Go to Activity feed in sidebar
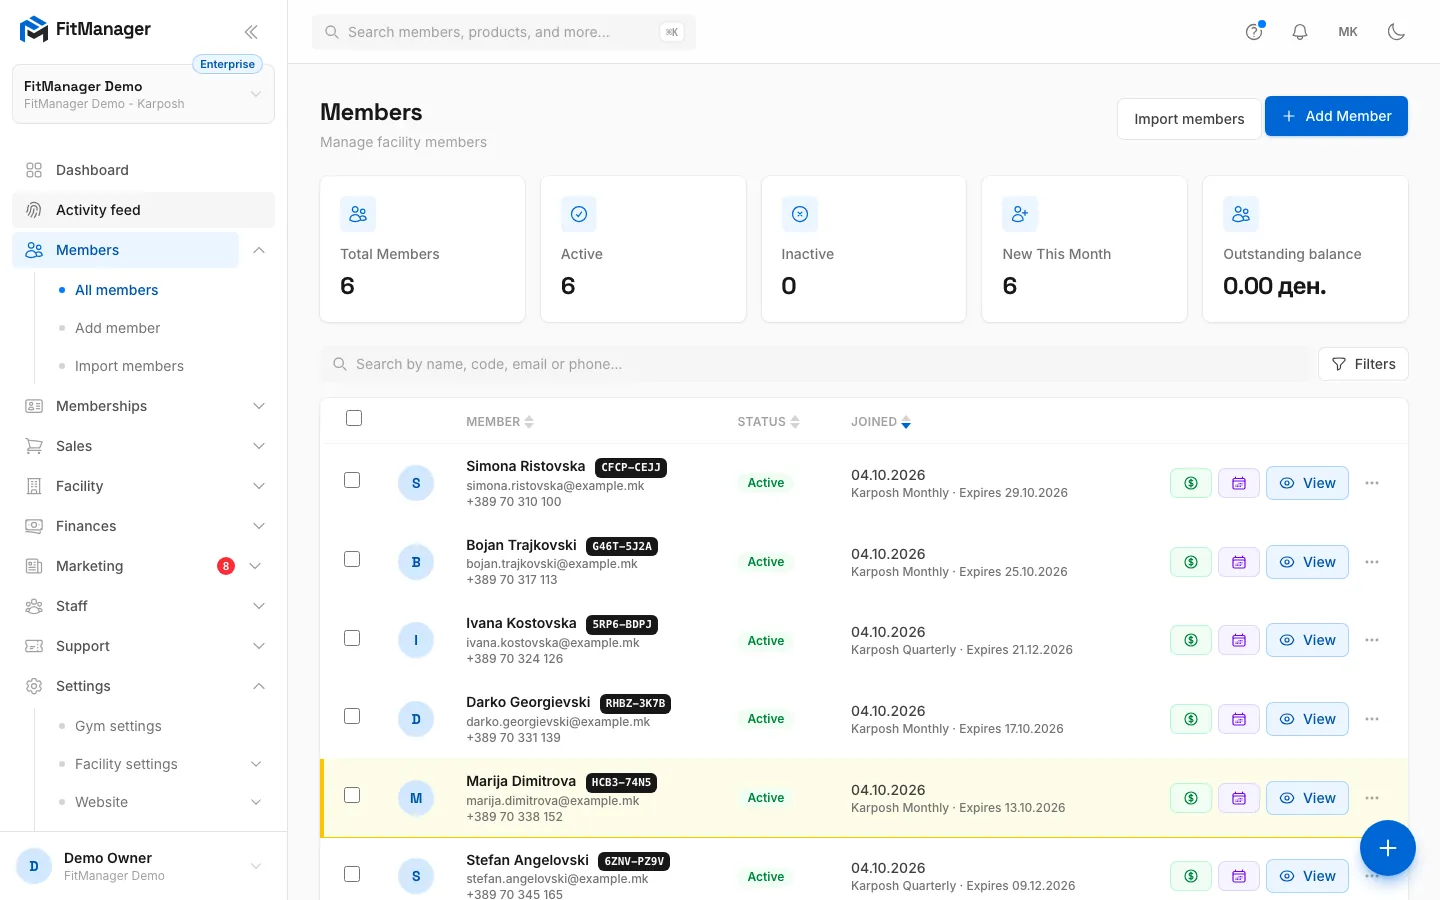1440x900 pixels. [x=143, y=210]
